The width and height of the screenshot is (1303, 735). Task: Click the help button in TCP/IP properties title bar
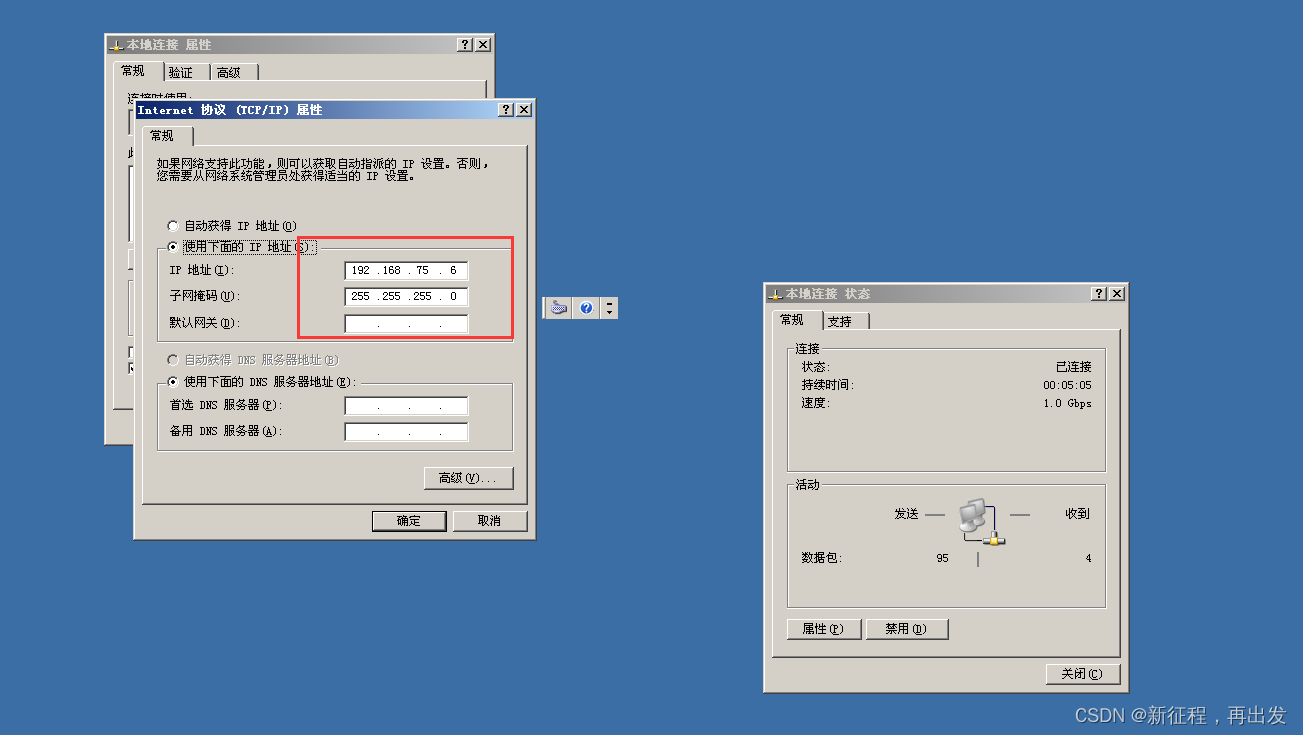(x=507, y=110)
